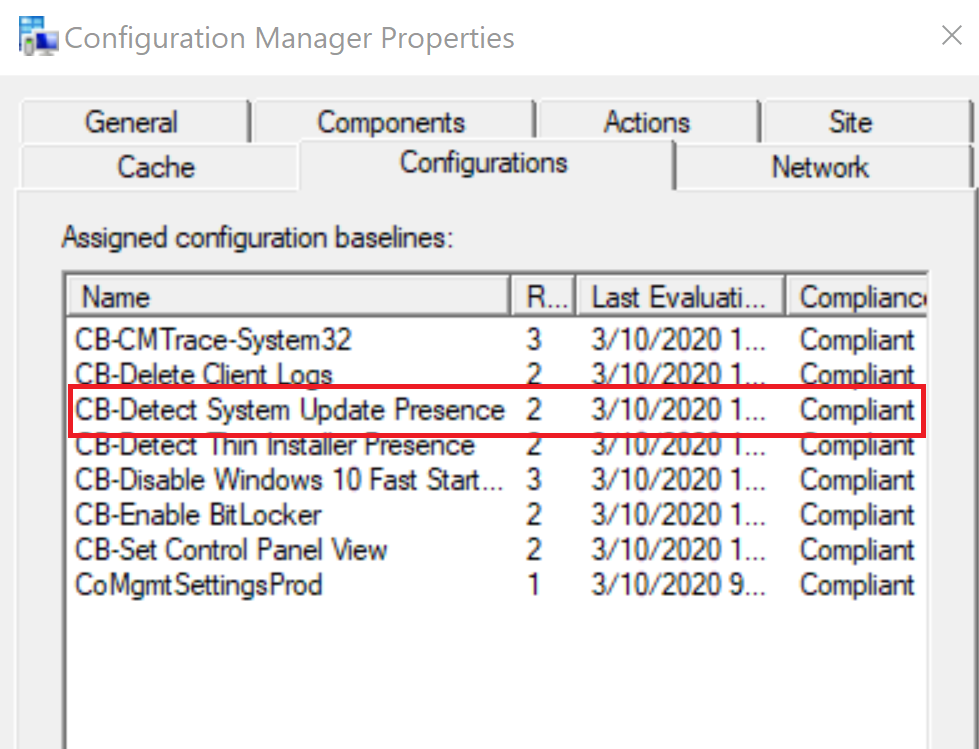This screenshot has width=979, height=749.
Task: Click the Configurations tab
Action: (484, 162)
